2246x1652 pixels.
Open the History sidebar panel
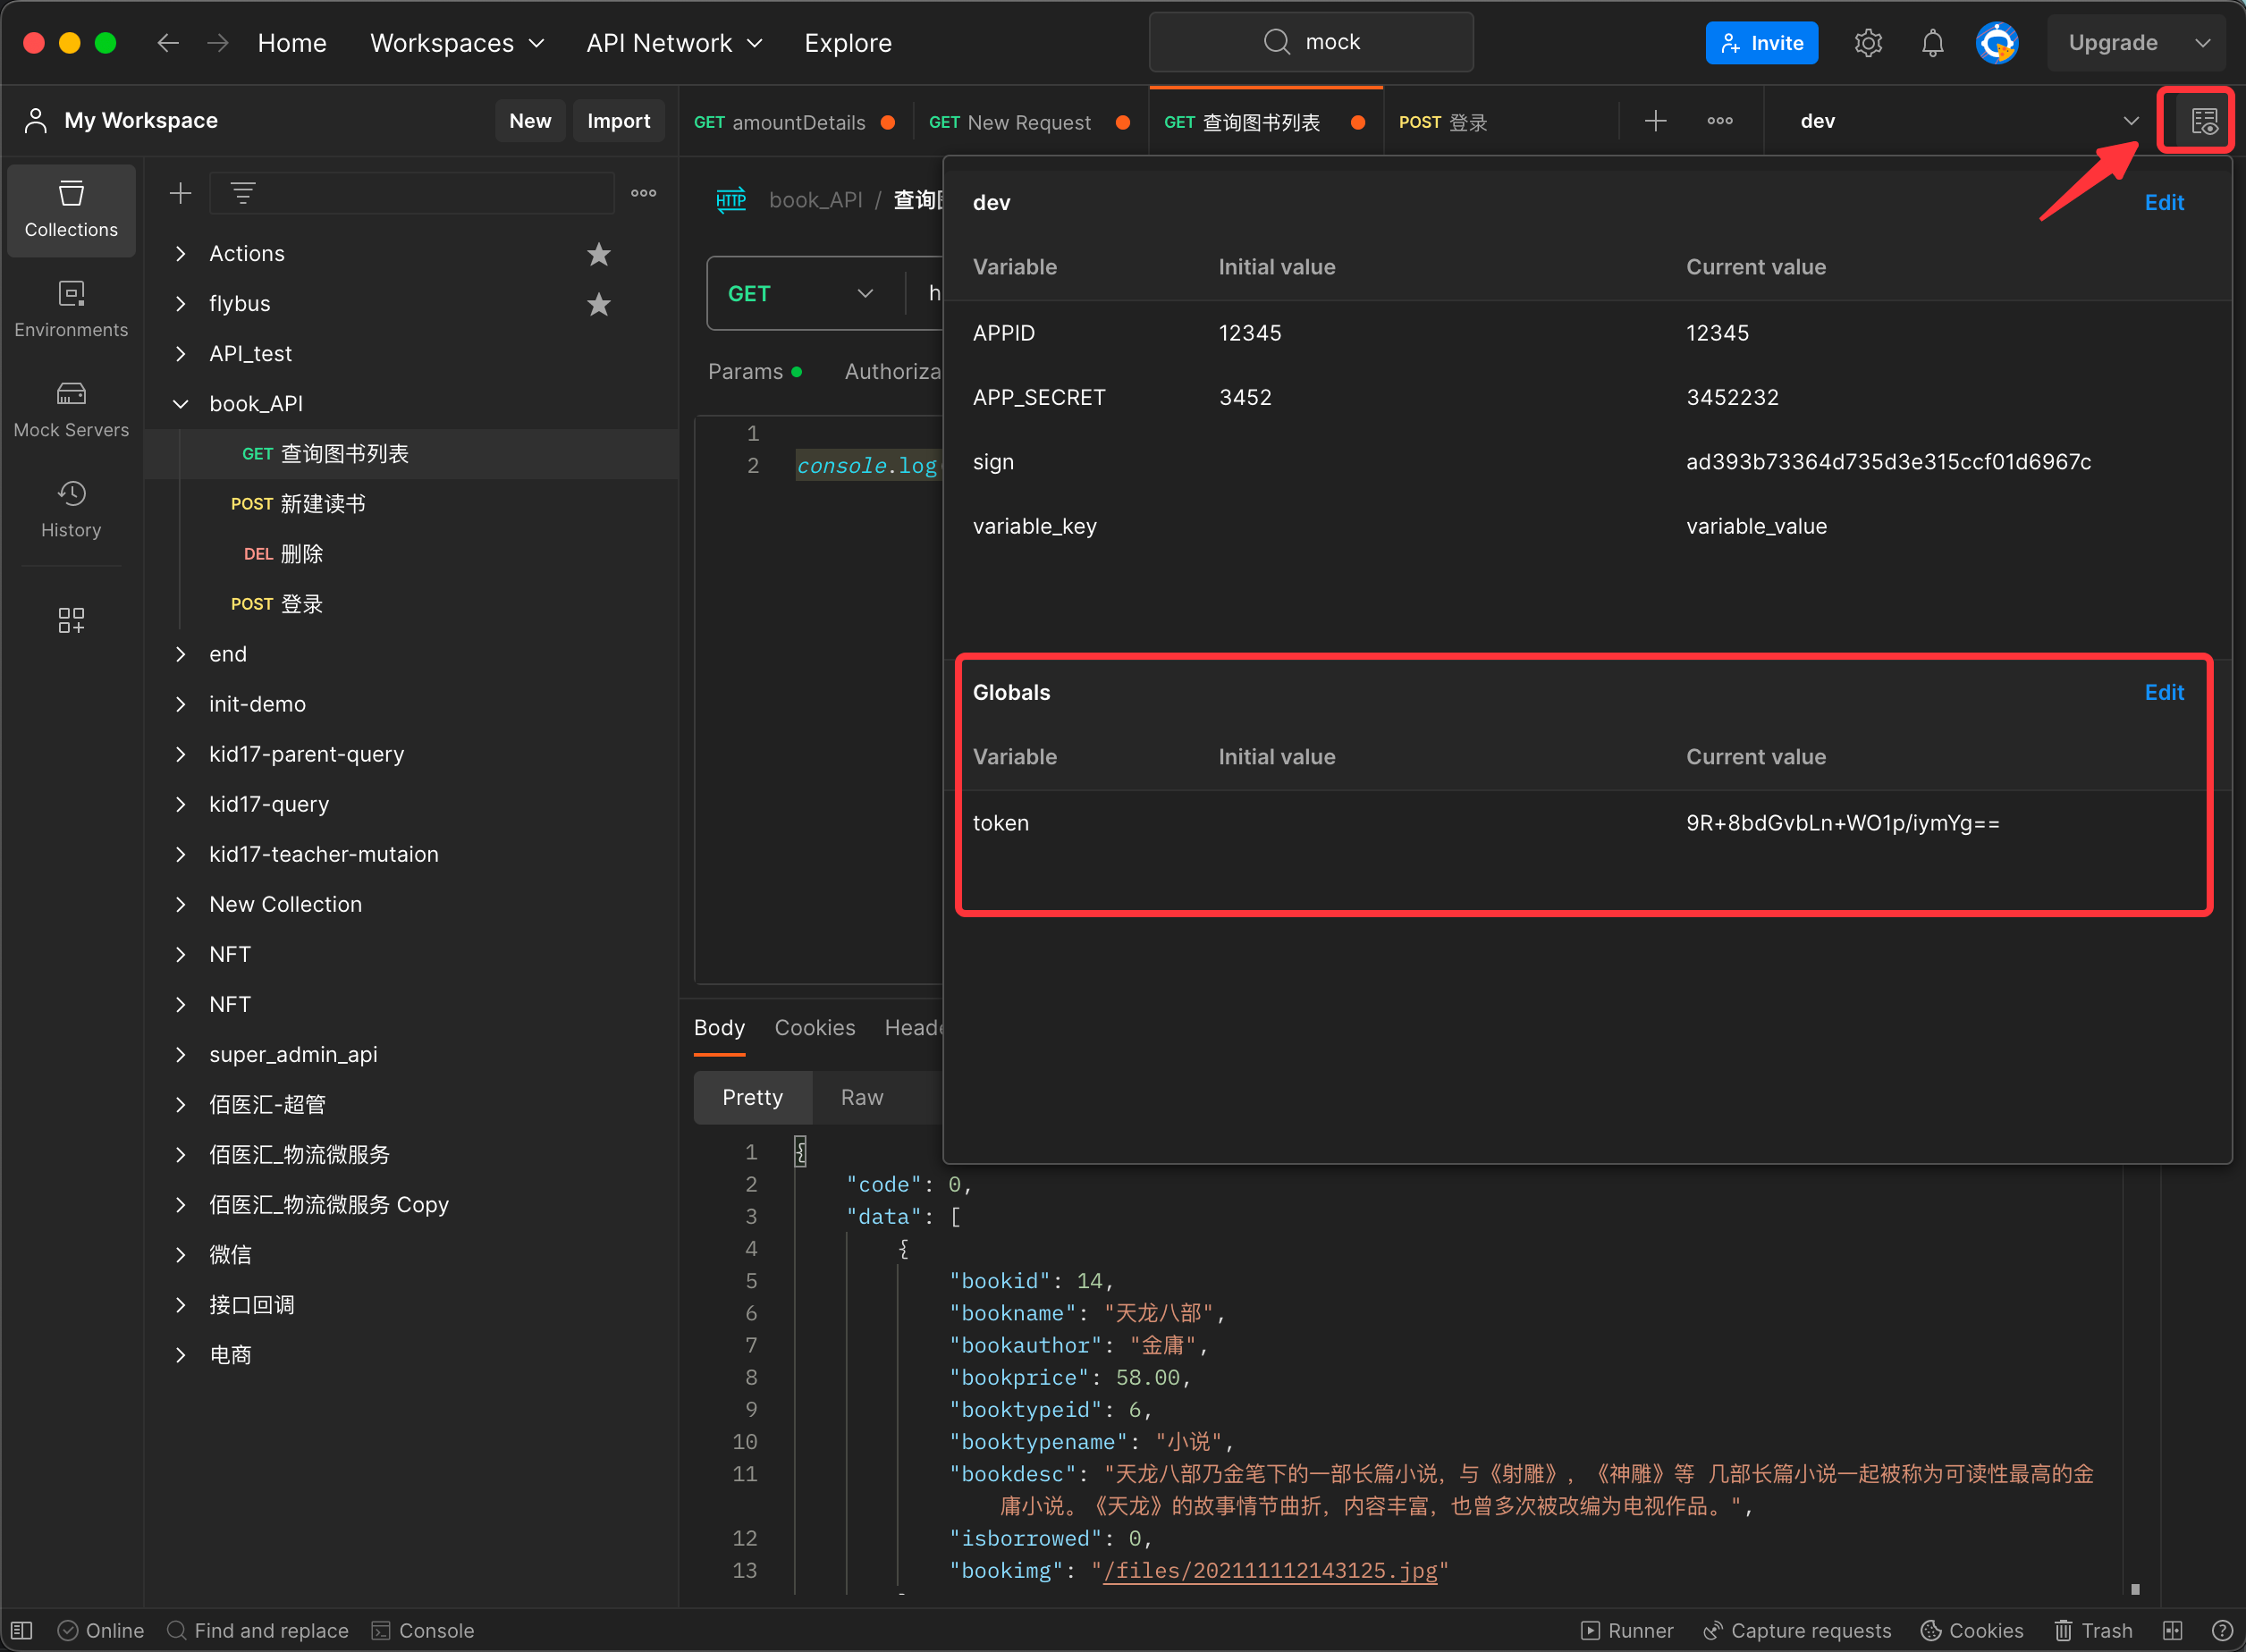(71, 509)
